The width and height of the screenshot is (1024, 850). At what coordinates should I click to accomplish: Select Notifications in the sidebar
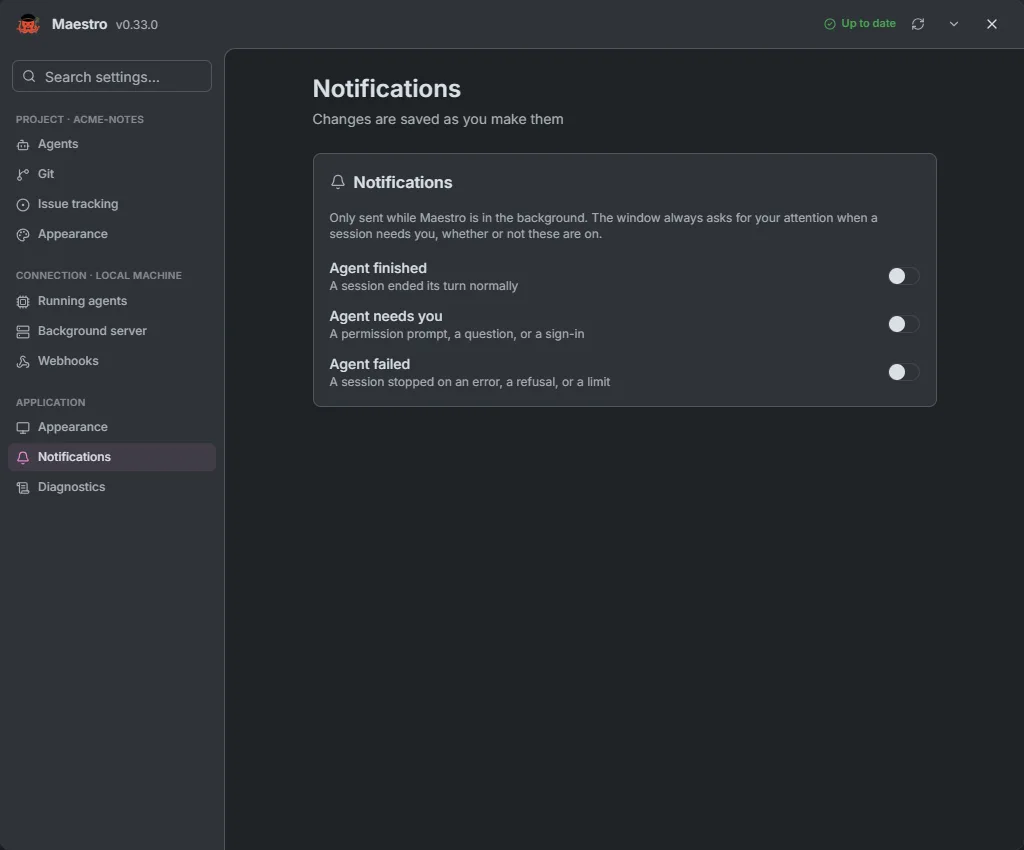tap(112, 457)
